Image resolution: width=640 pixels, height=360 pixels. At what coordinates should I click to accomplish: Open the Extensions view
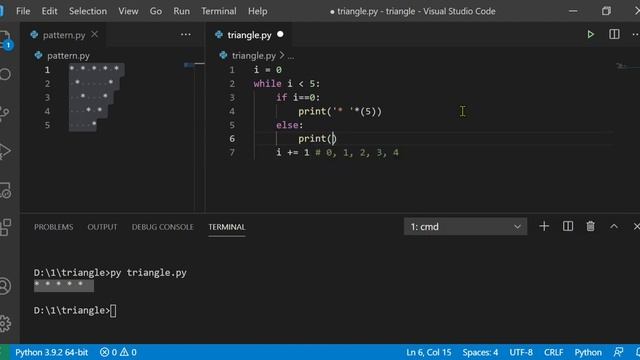point(5,227)
